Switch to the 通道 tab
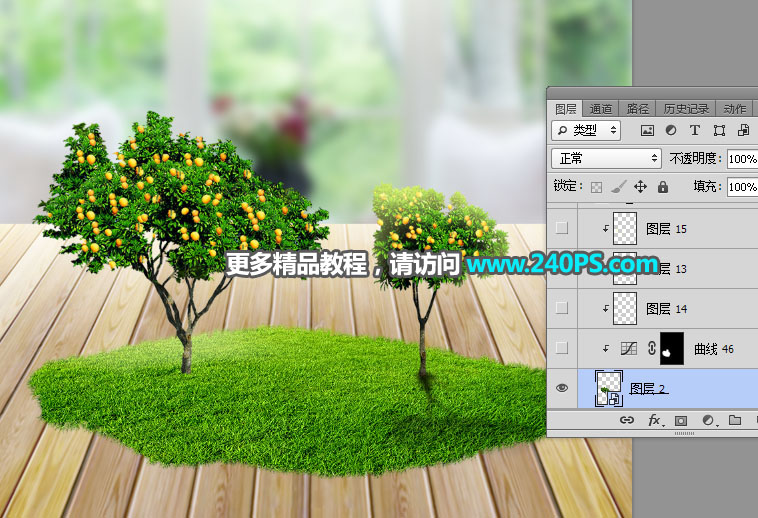 tap(600, 109)
